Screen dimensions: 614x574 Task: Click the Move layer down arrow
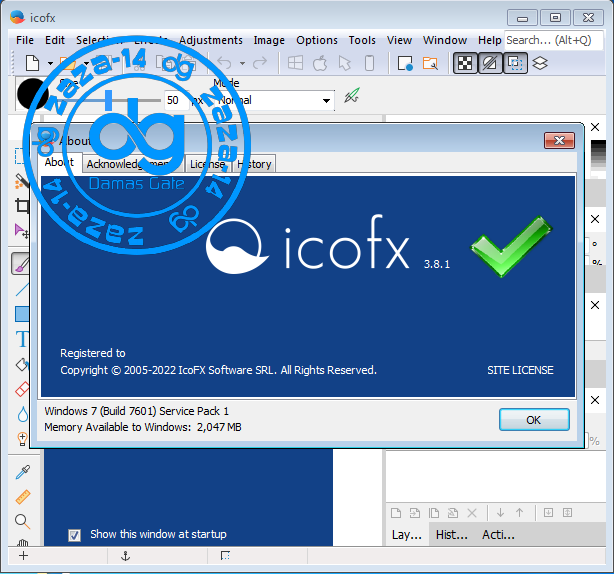tap(500, 513)
